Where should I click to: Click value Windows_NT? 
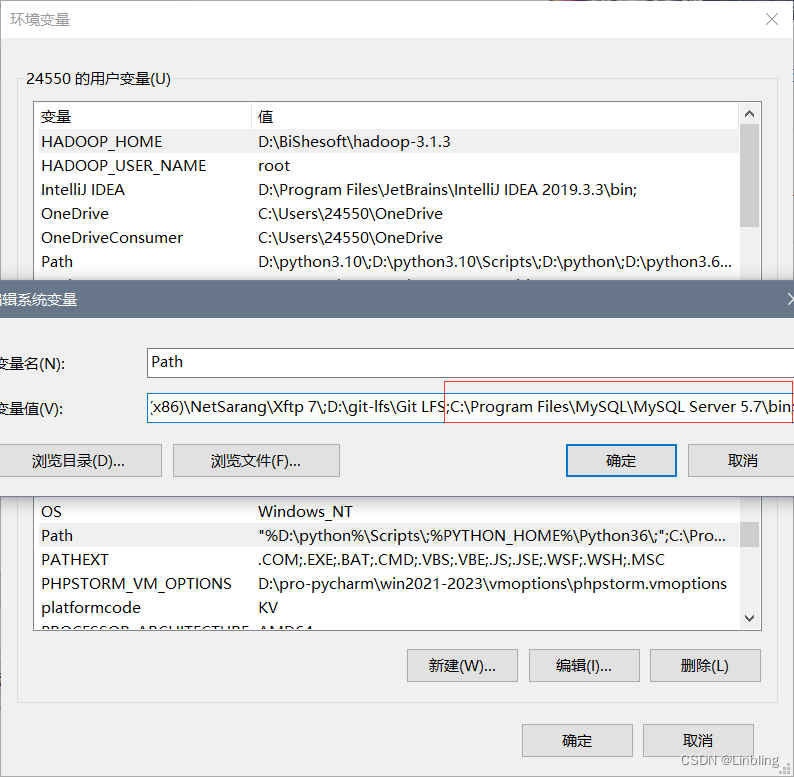coord(305,512)
